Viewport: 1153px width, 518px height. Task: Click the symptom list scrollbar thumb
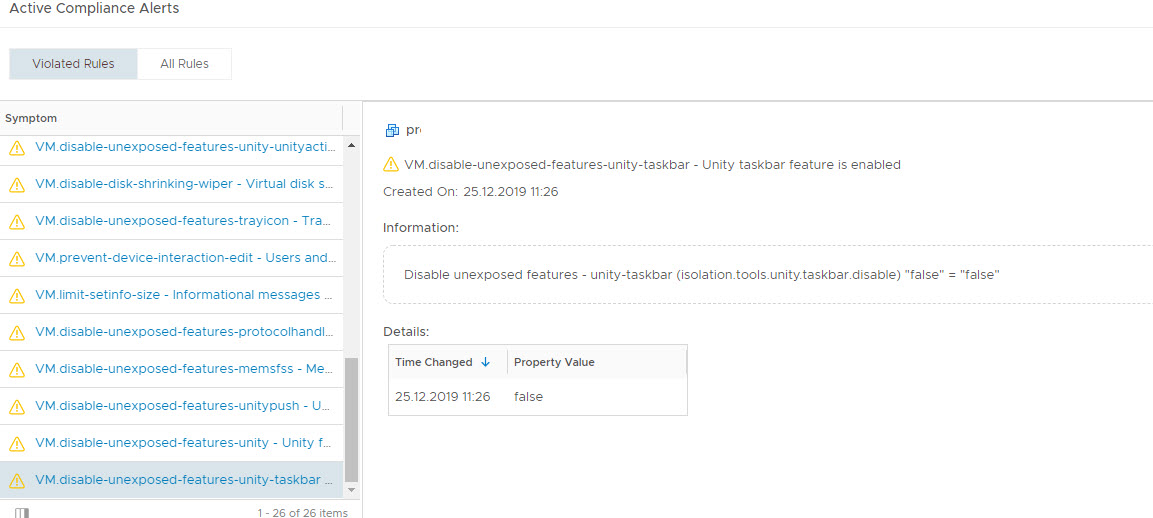tap(350, 420)
